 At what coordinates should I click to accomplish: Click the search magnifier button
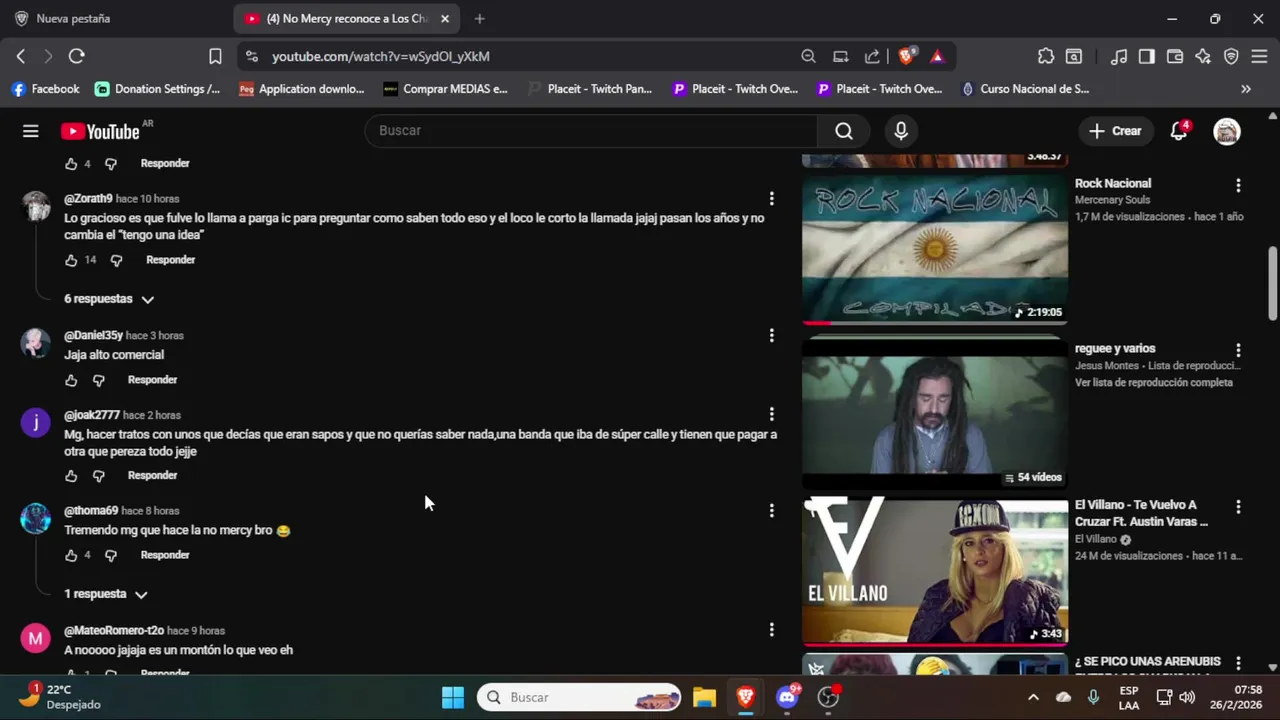pos(844,131)
